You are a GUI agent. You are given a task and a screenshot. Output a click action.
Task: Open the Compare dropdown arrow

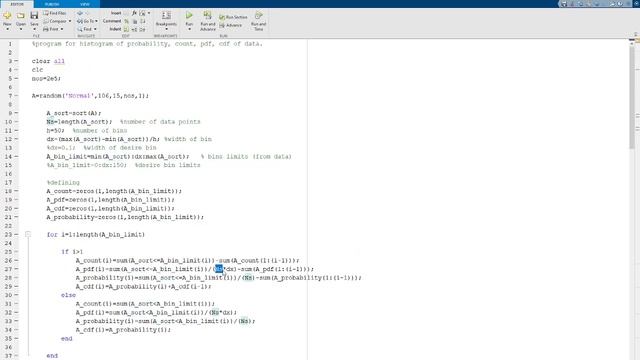70,21
